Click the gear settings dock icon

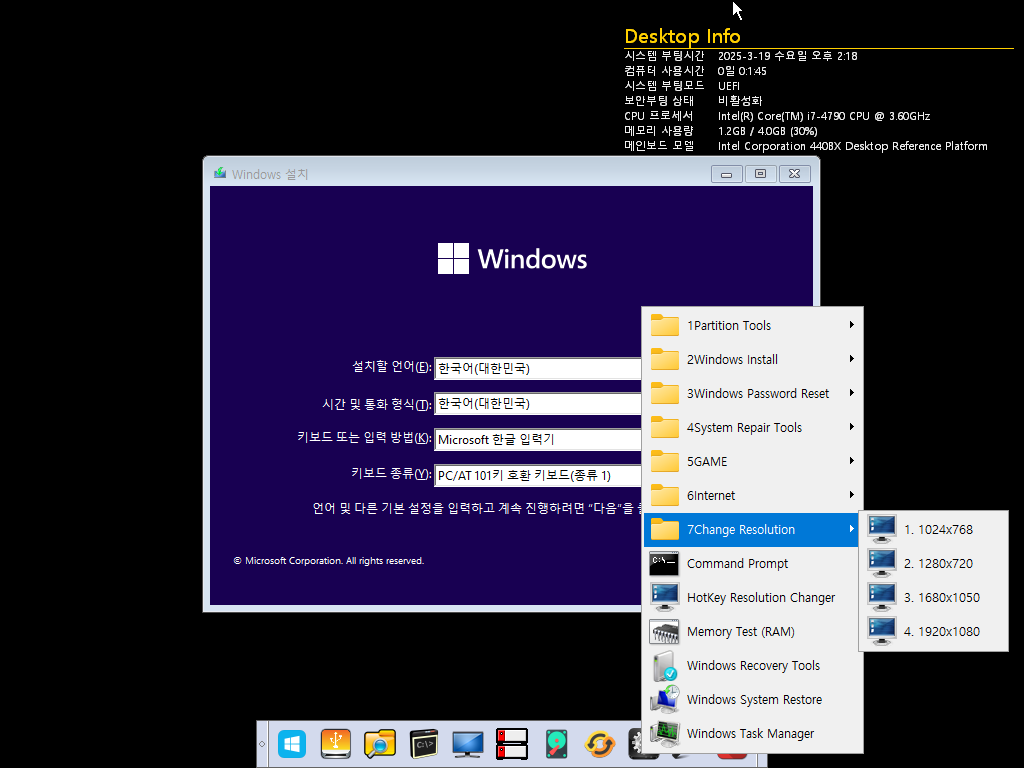point(635,744)
